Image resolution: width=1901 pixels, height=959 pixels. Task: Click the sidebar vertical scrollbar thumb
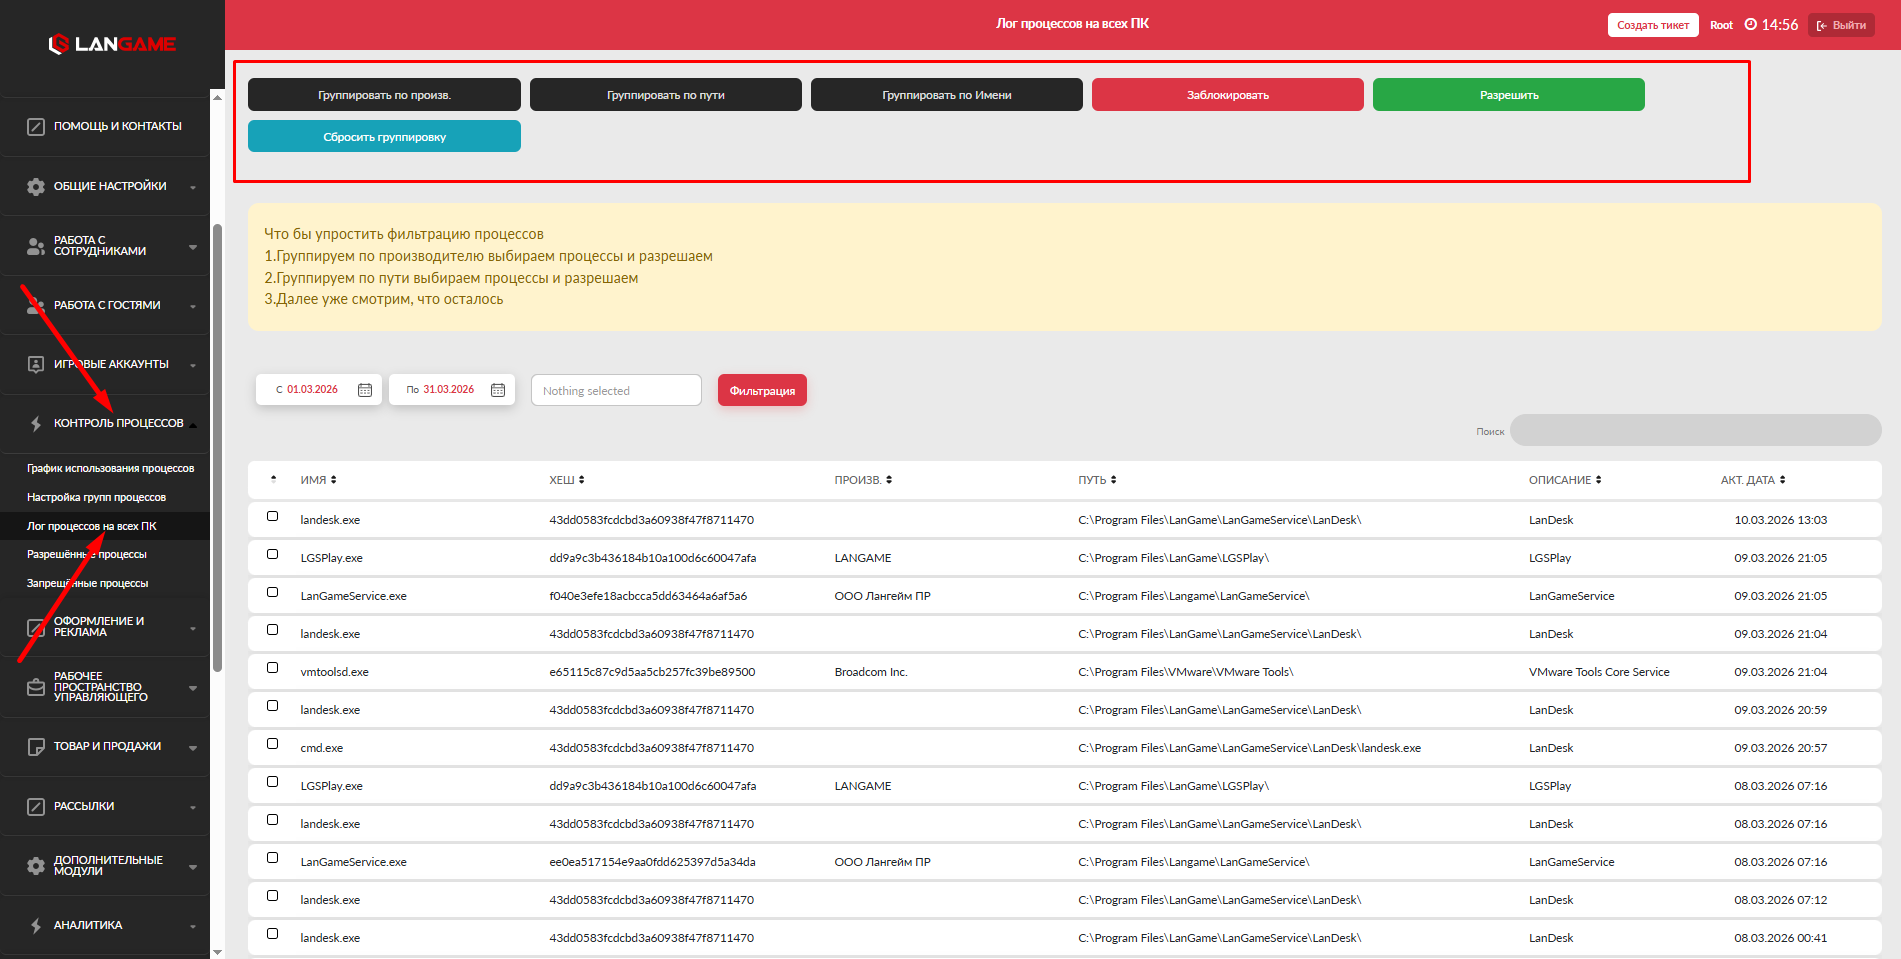click(217, 447)
